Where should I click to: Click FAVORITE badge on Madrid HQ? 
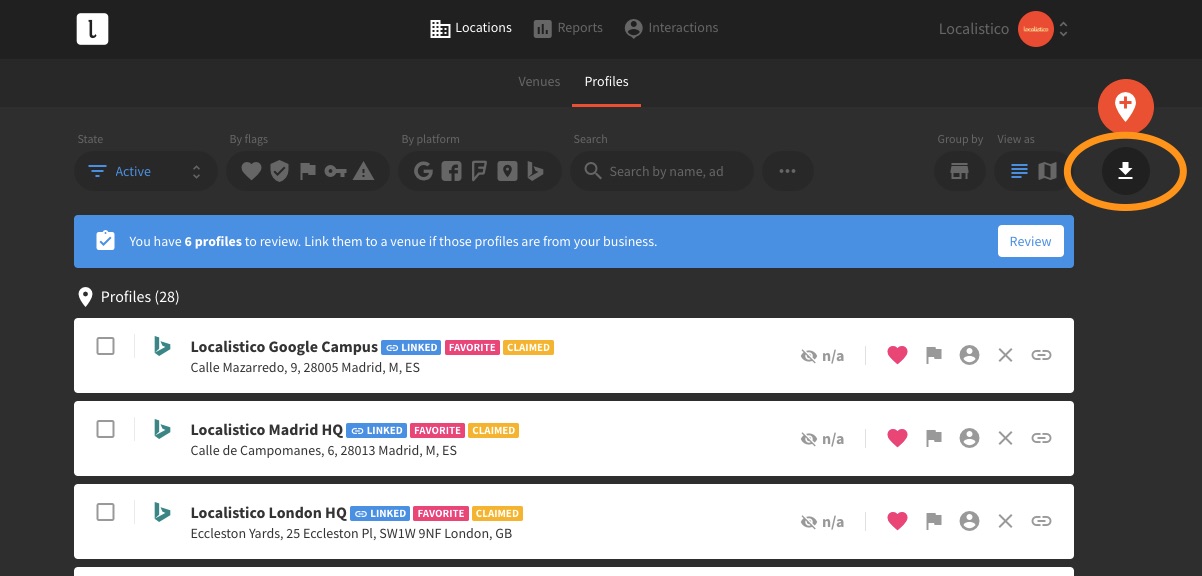437,431
